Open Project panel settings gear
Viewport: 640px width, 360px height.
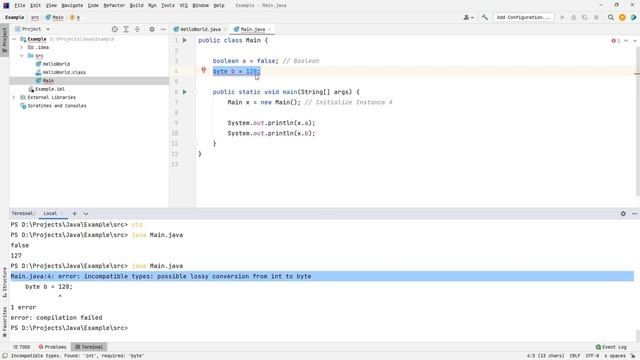[x=152, y=29]
